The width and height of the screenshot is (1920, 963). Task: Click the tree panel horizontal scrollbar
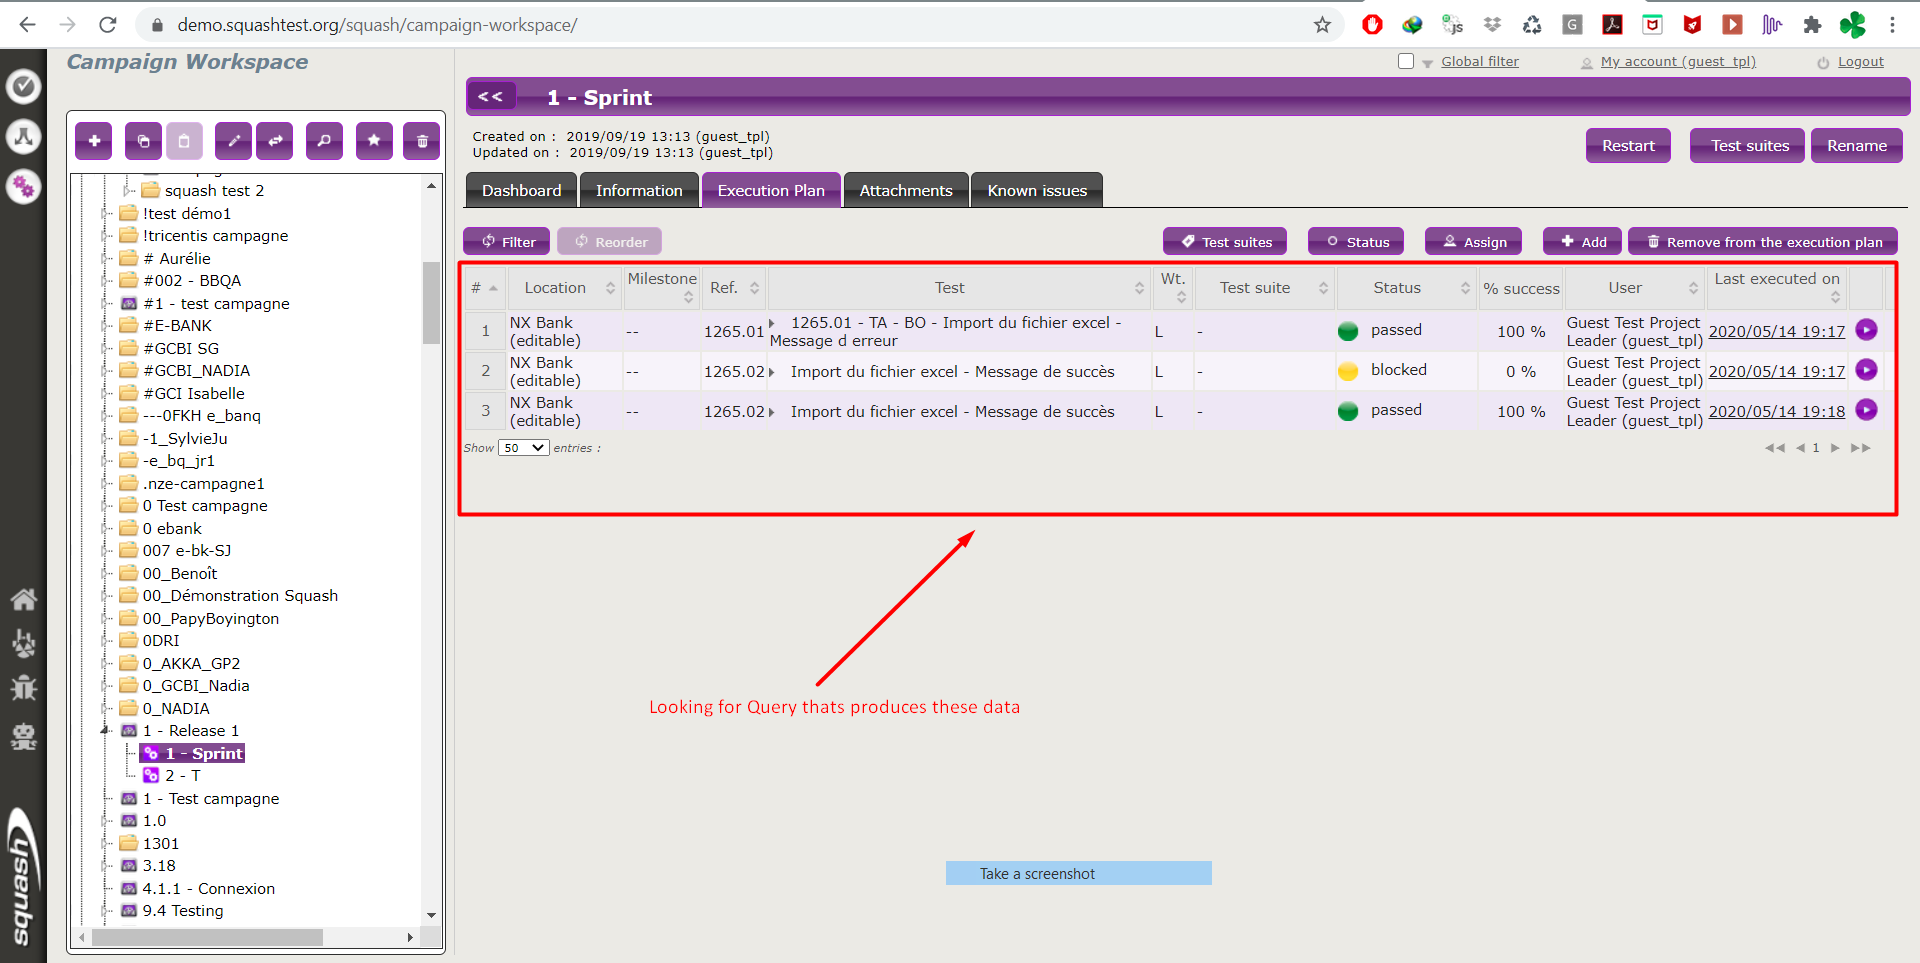tap(207, 938)
